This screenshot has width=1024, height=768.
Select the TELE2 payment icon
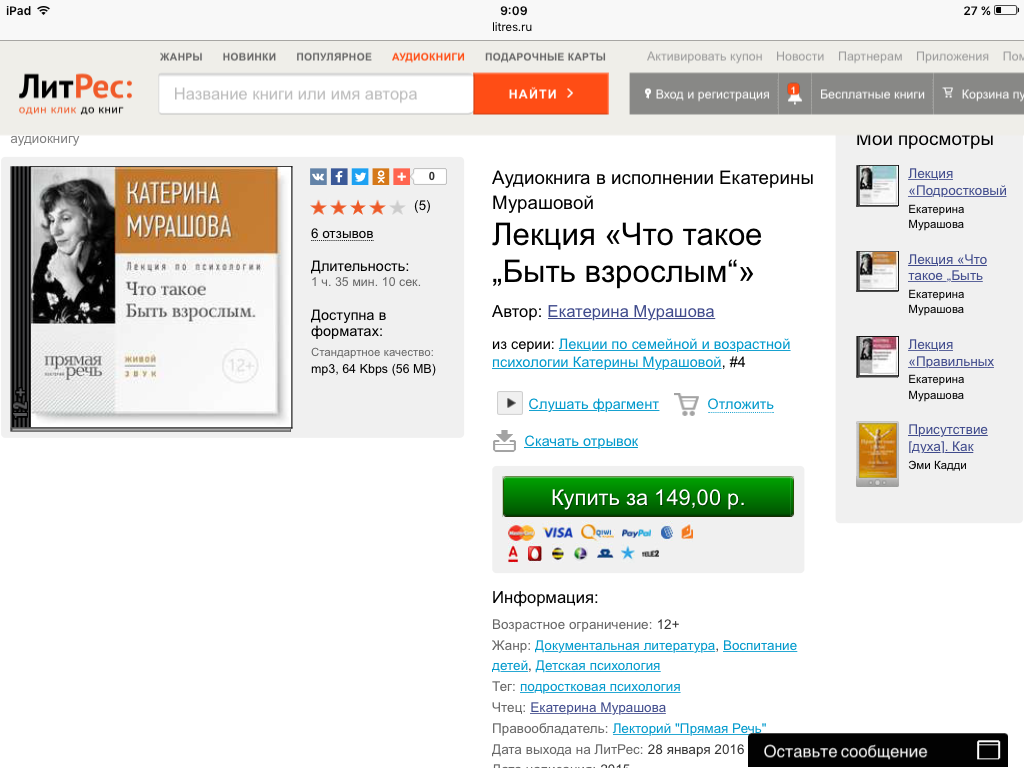(650, 554)
